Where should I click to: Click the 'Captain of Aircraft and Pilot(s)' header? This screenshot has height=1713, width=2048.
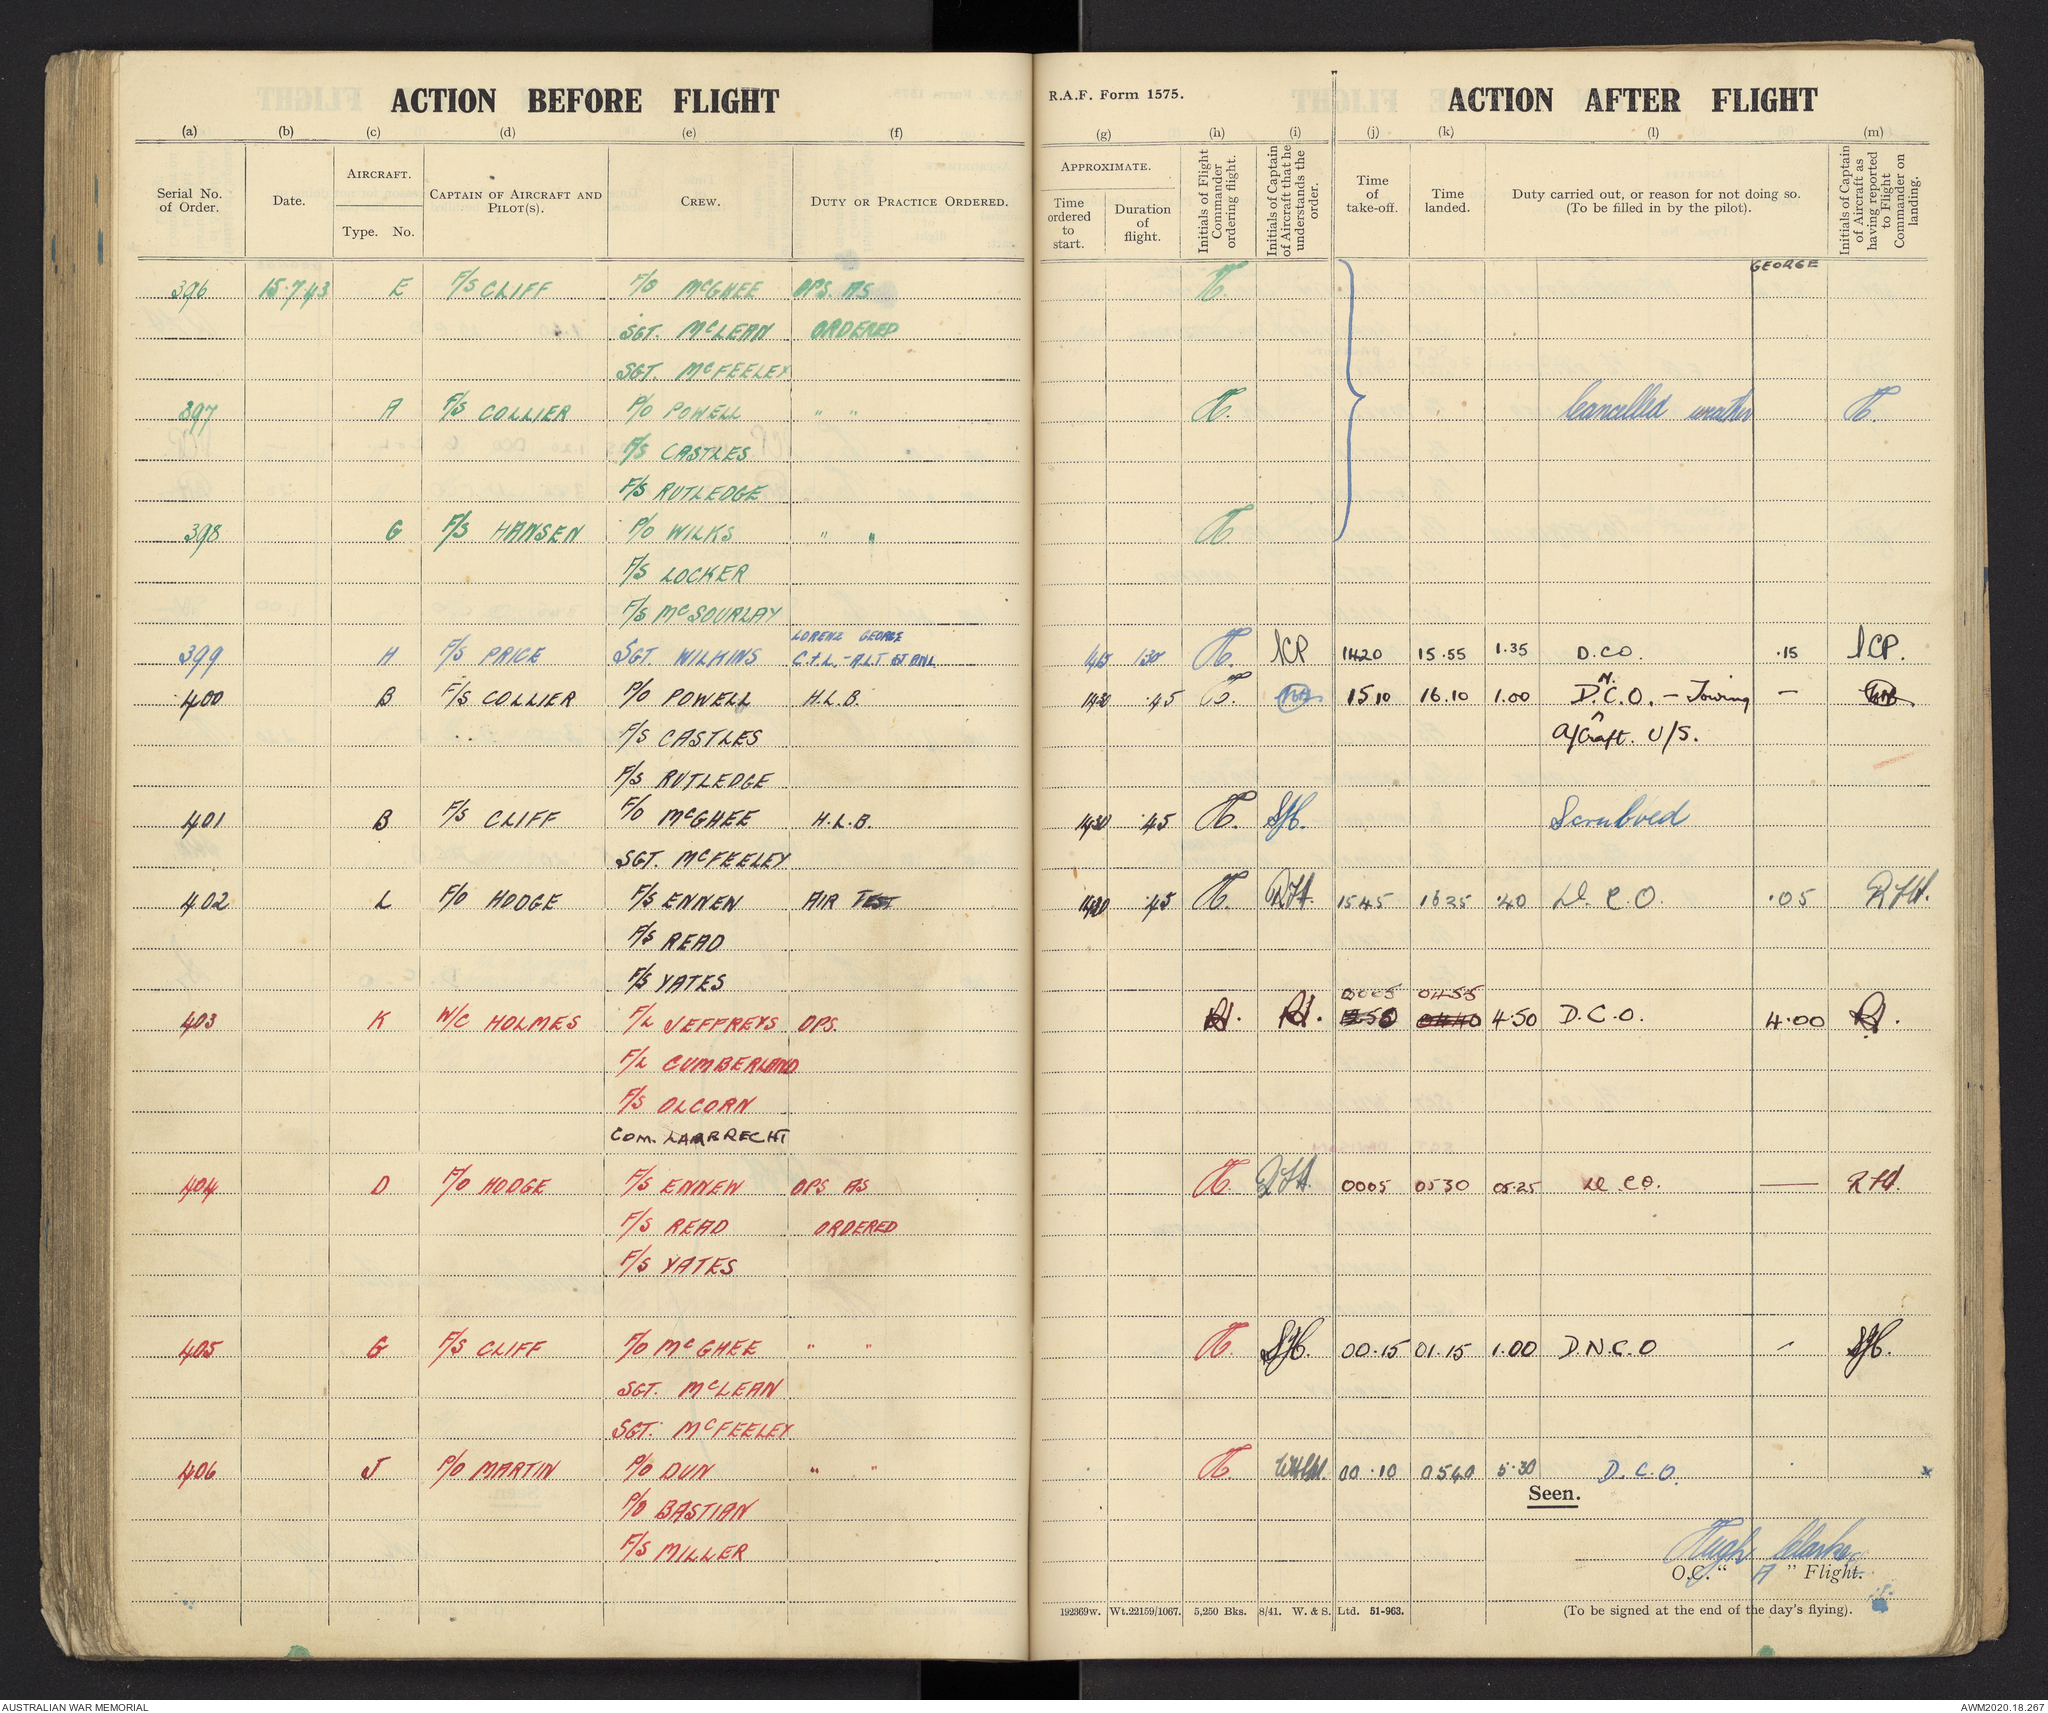click(515, 201)
